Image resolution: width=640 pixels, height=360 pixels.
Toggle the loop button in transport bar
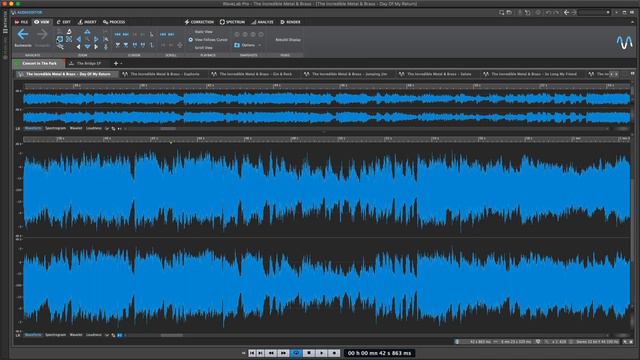point(296,353)
